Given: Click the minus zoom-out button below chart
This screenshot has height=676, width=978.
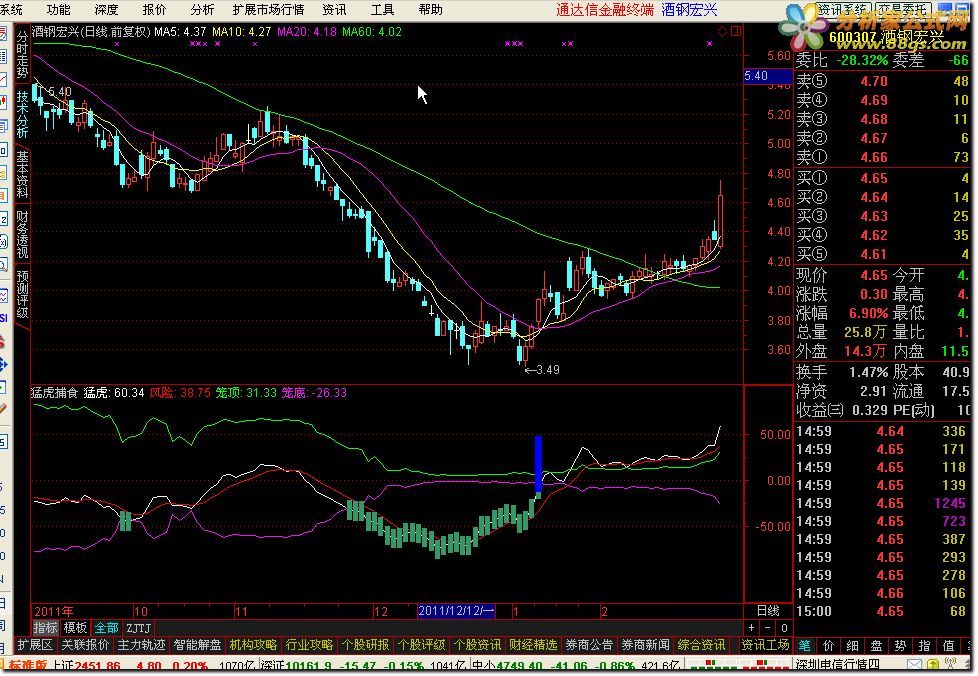Looking at the screenshot, I should coord(768,627).
